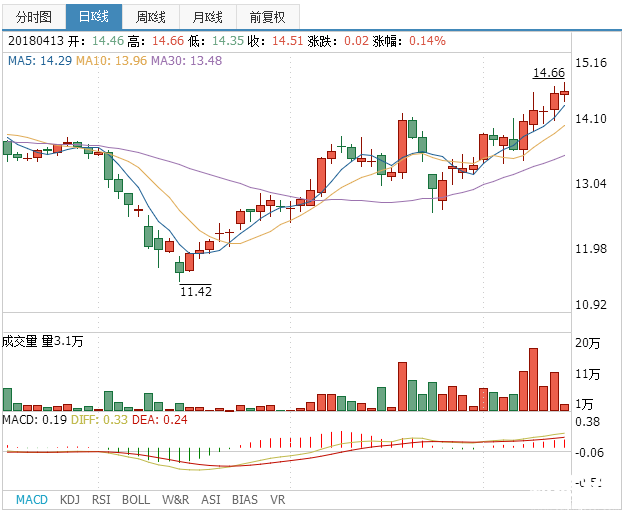Click the 成交量 volume label
This screenshot has height=516, width=625.
coord(20,341)
